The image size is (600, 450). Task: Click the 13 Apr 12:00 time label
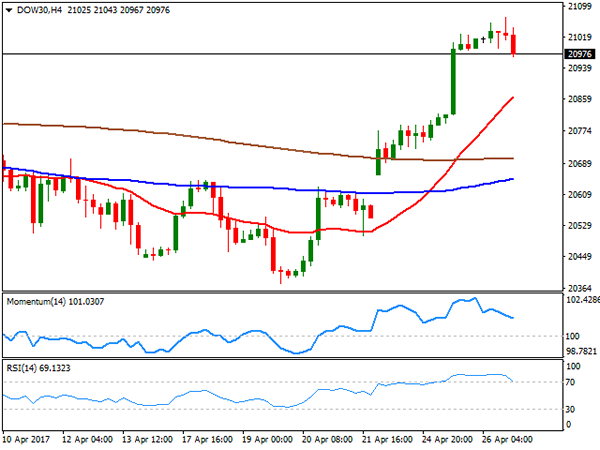pos(147,439)
